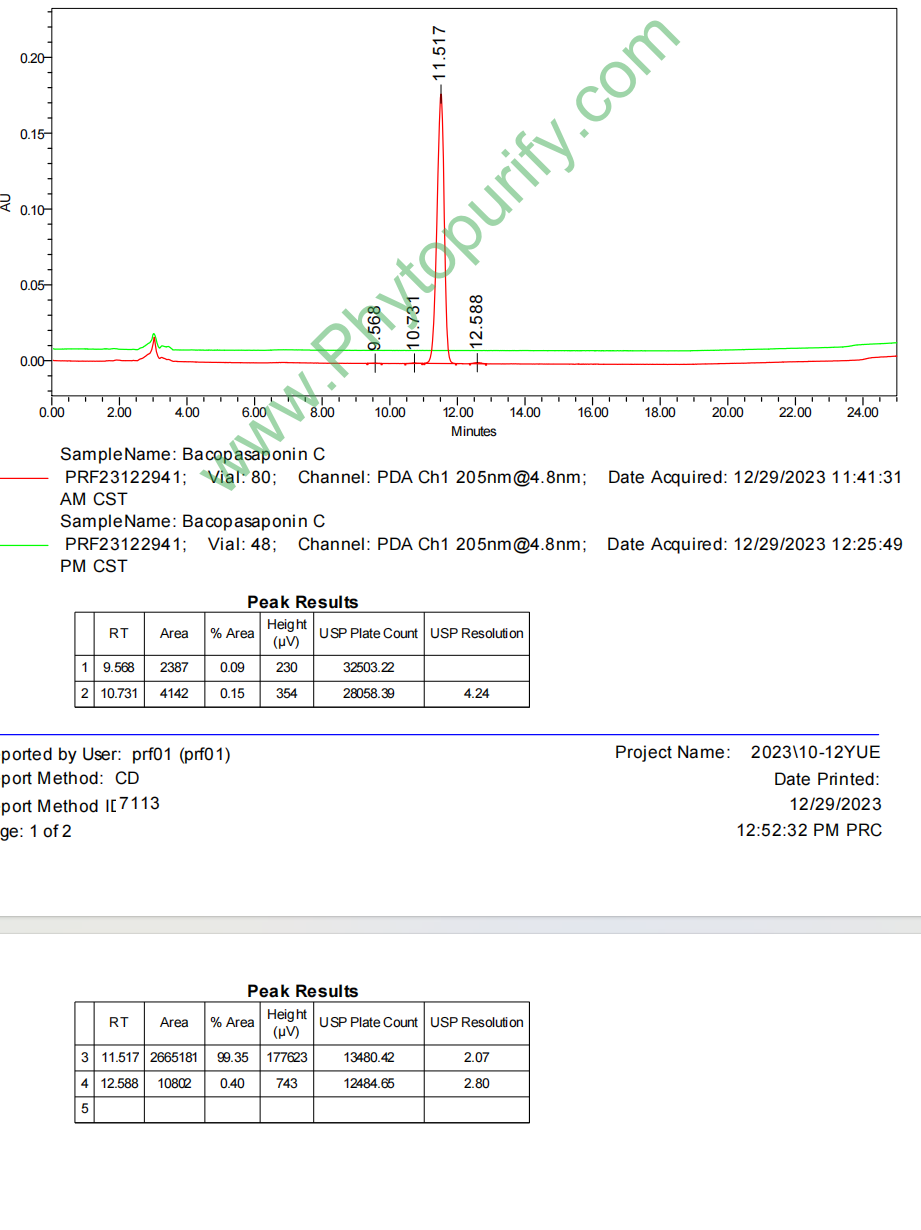The height and width of the screenshot is (1230, 921).
Task: Click the RT cell 10.731 in the table
Action: click(119, 694)
